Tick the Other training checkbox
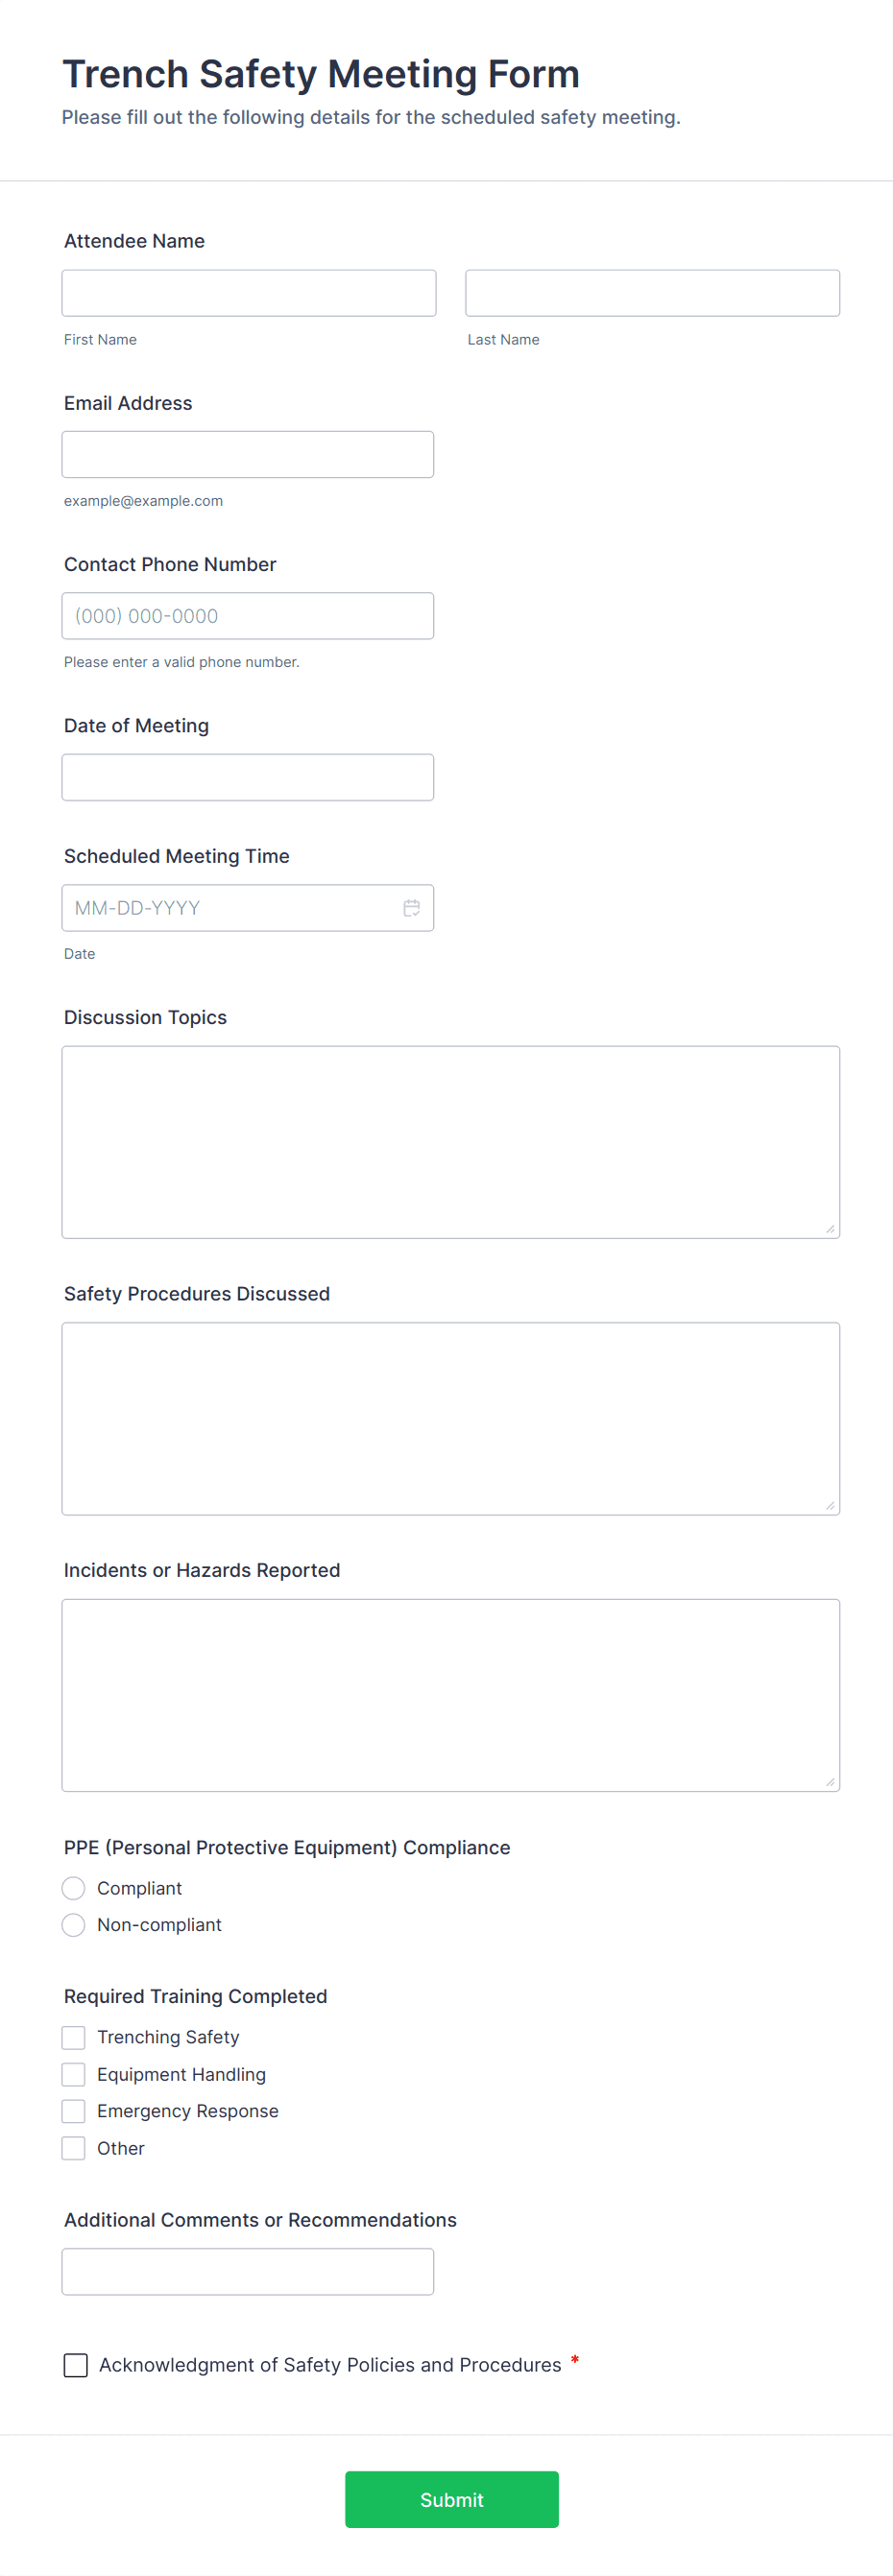This screenshot has height=2576, width=893. pyautogui.click(x=74, y=2148)
